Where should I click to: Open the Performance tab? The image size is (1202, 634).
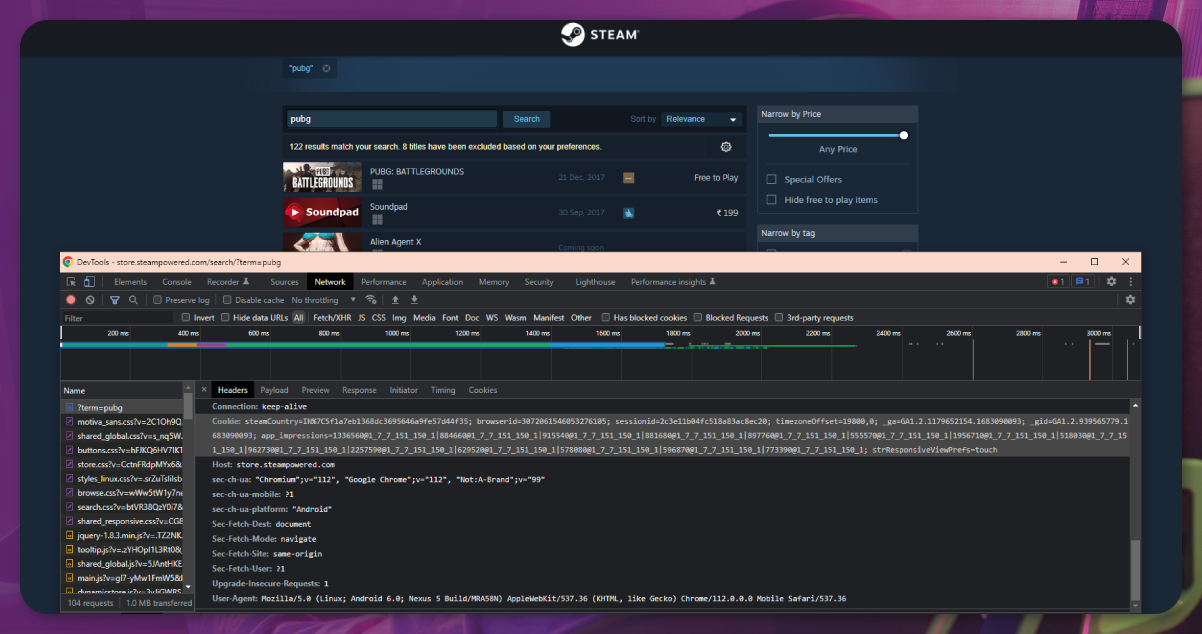click(x=384, y=282)
